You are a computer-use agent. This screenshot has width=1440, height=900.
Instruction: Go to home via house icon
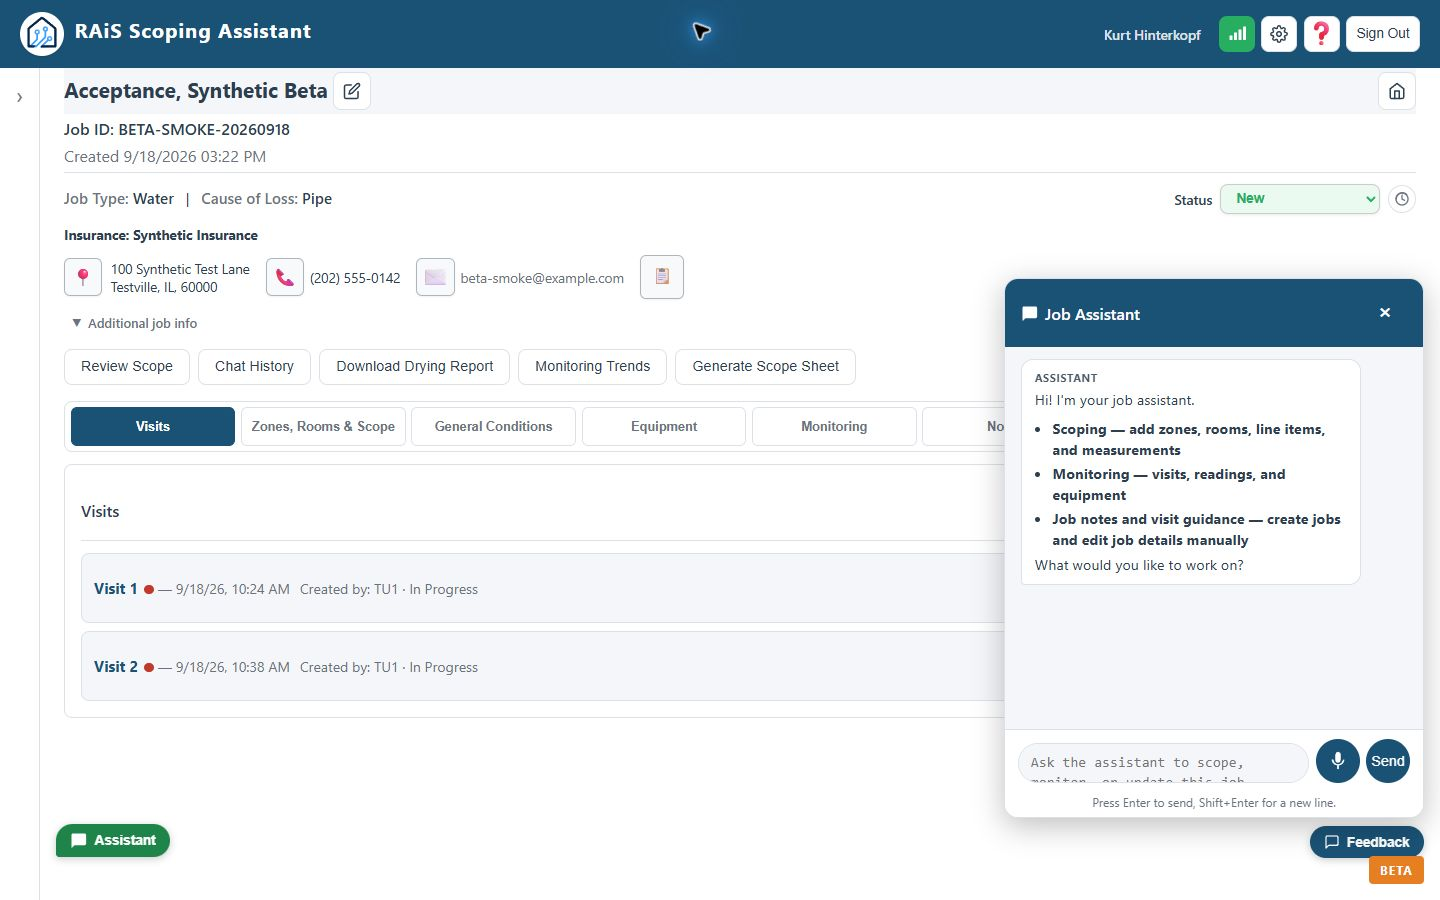click(x=1397, y=91)
